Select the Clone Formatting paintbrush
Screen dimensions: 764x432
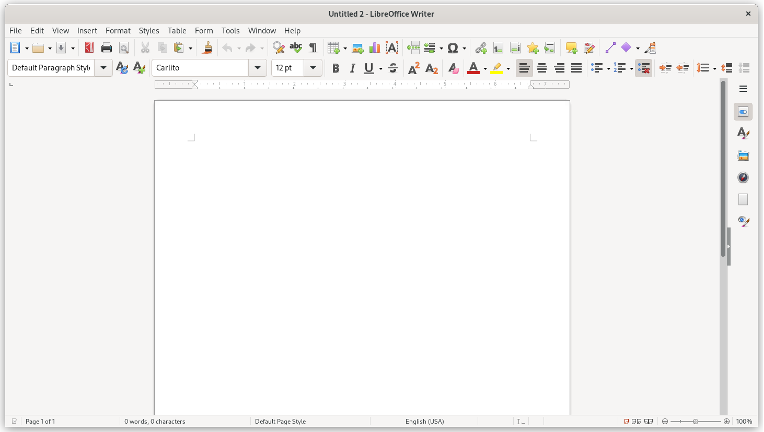click(207, 47)
